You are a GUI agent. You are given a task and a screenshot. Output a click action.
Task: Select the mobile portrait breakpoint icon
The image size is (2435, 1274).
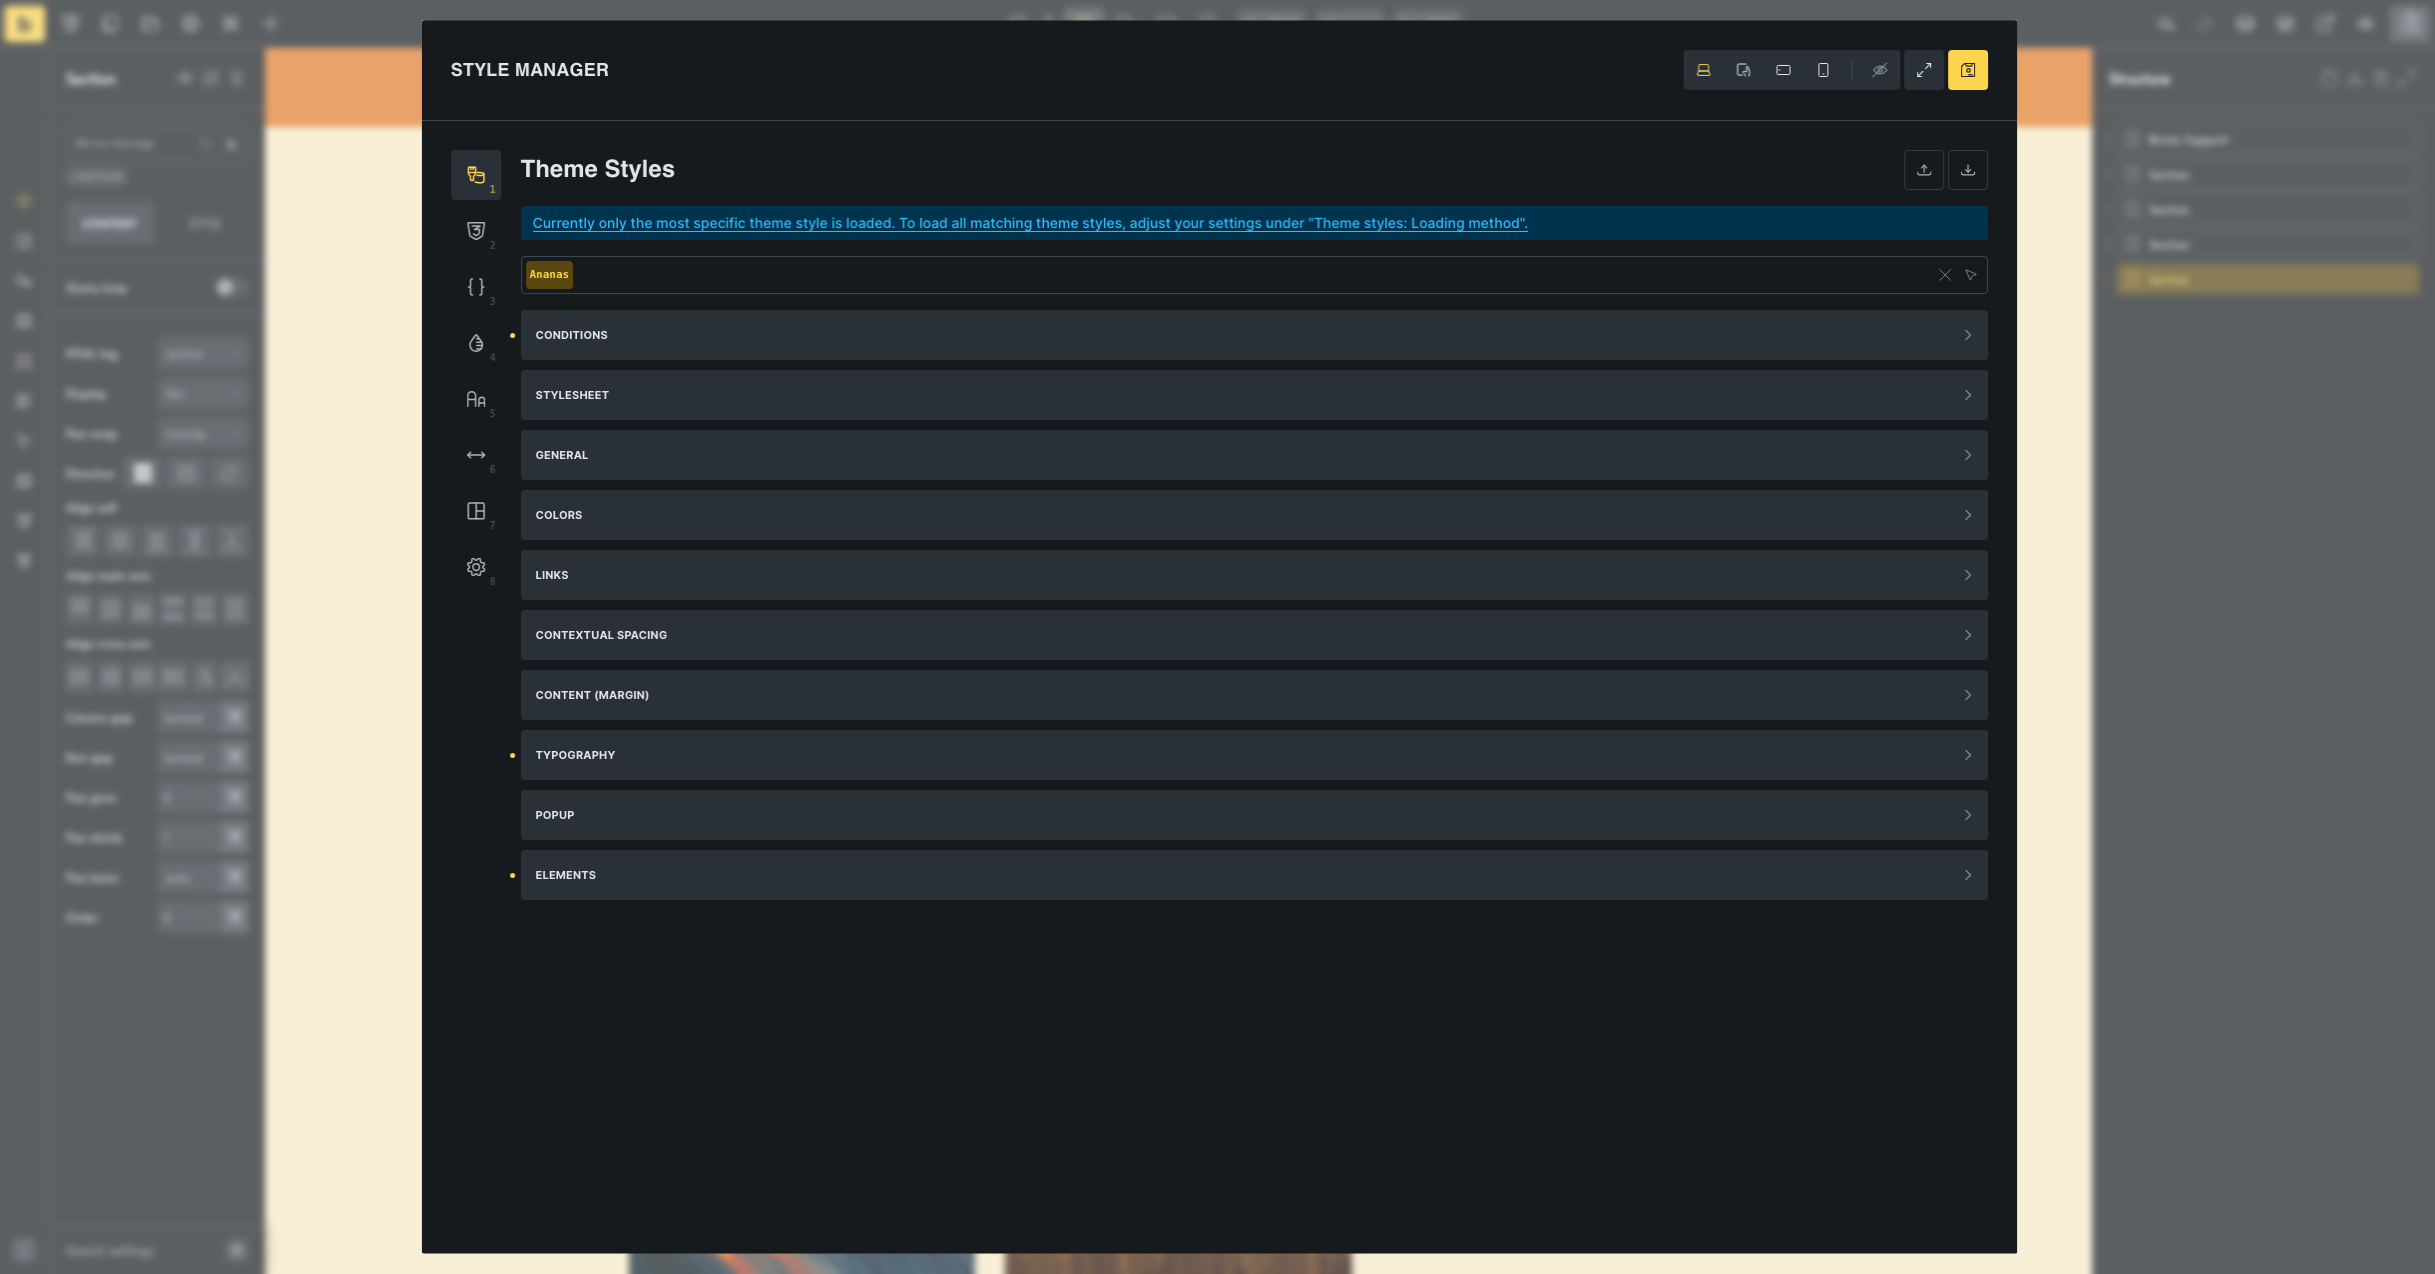pyautogui.click(x=1823, y=70)
